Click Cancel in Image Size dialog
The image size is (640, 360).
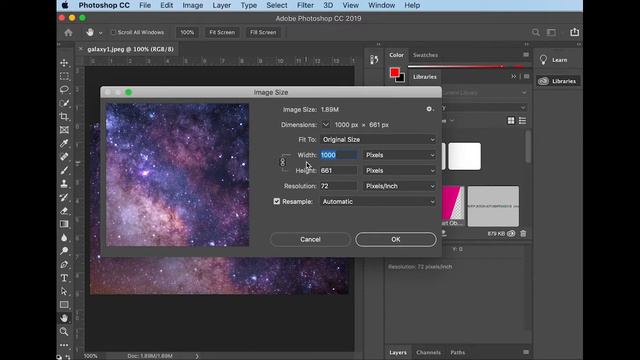point(310,240)
